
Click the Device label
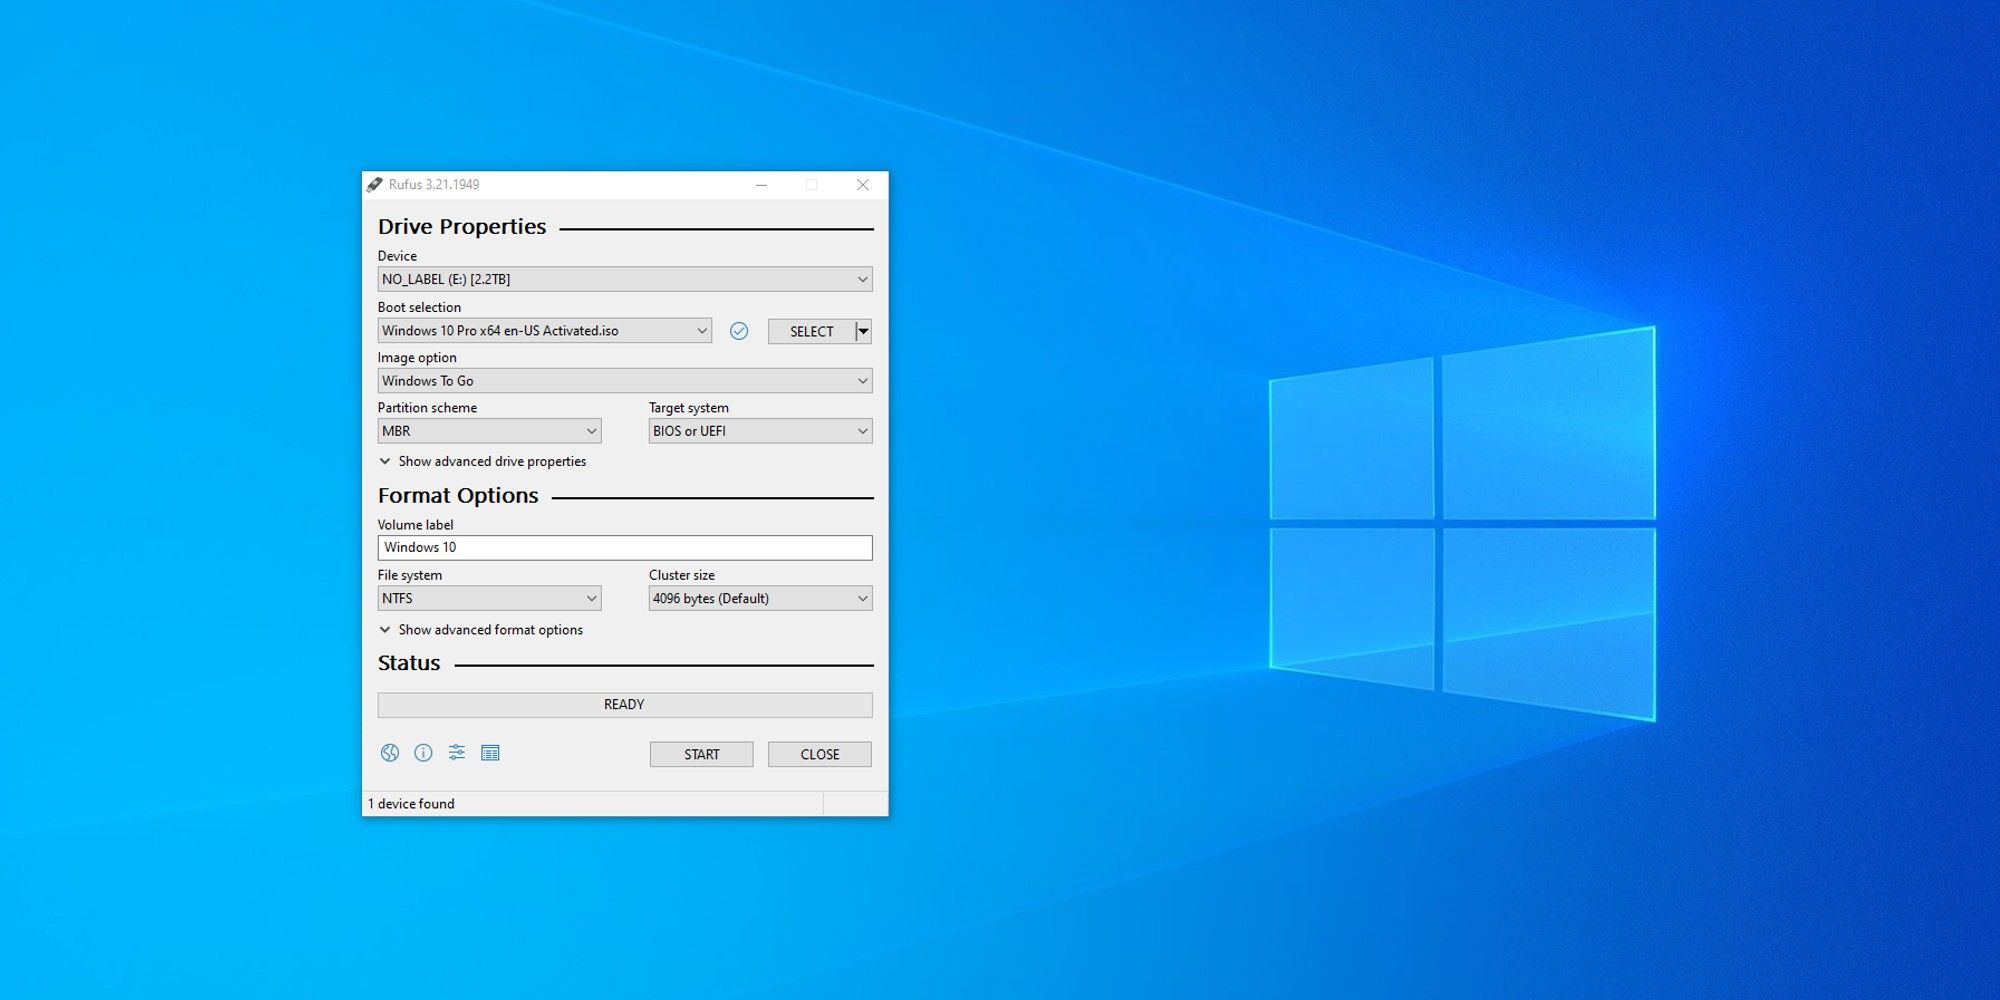click(x=397, y=256)
